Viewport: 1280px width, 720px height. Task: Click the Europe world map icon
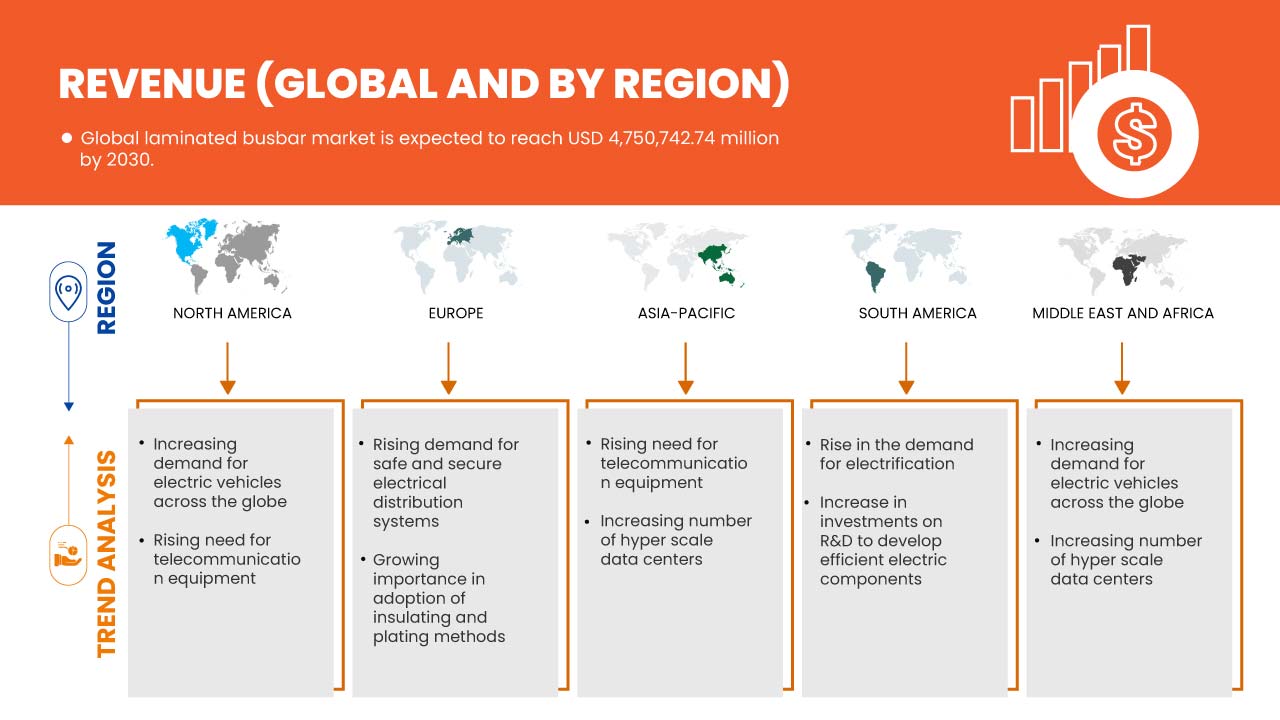[x=455, y=256]
